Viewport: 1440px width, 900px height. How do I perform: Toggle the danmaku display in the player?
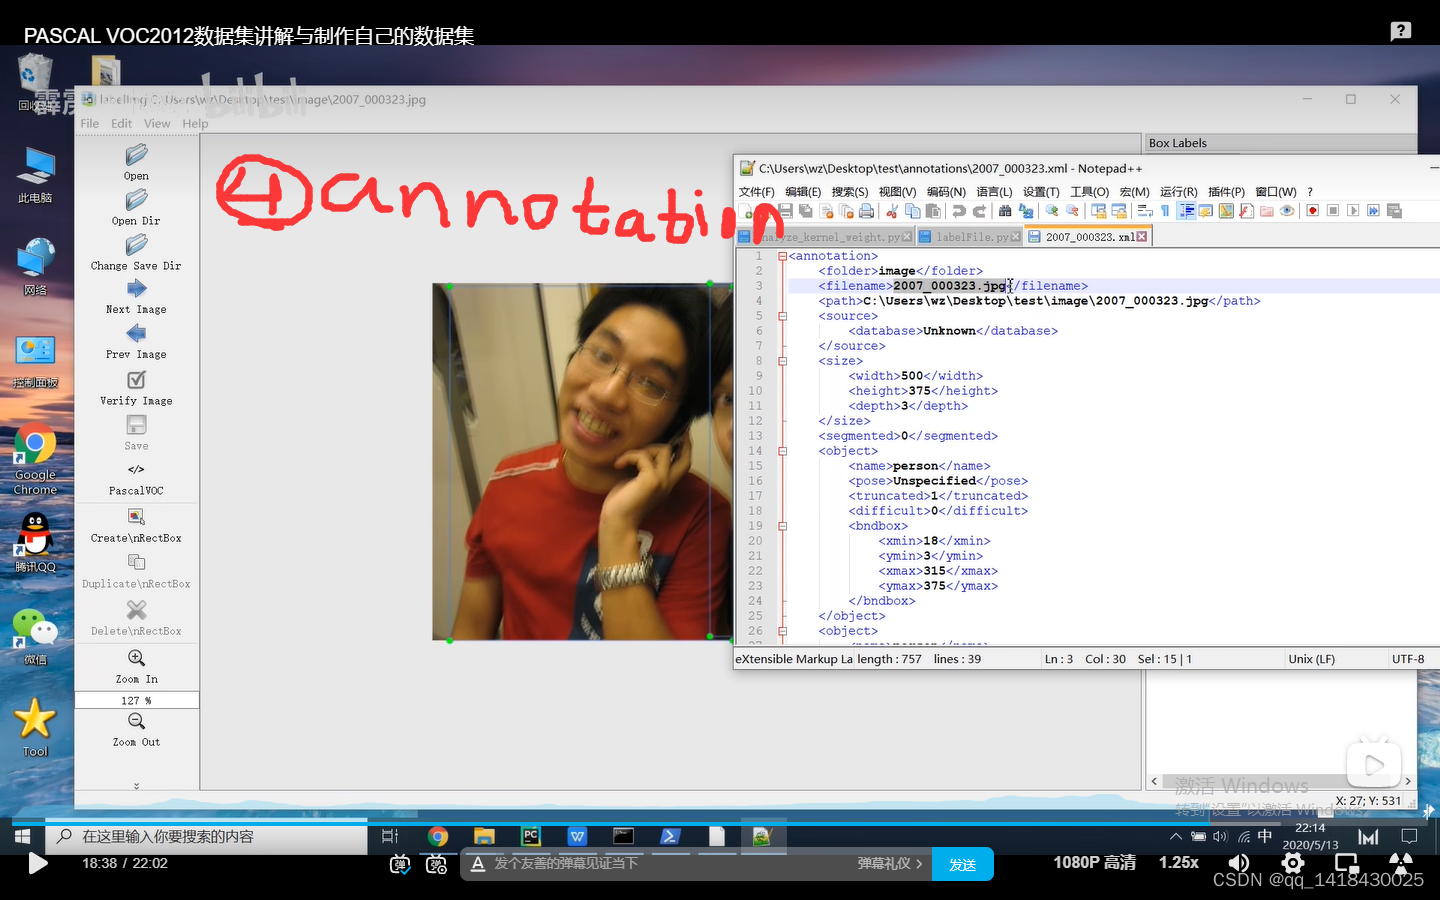coord(399,864)
